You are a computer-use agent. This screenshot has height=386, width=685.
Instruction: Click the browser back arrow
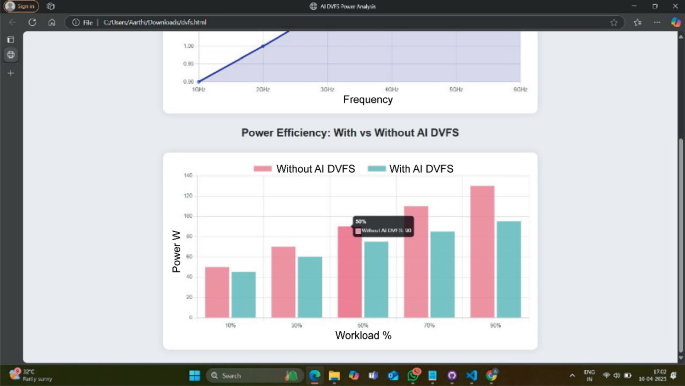pyautogui.click(x=13, y=22)
